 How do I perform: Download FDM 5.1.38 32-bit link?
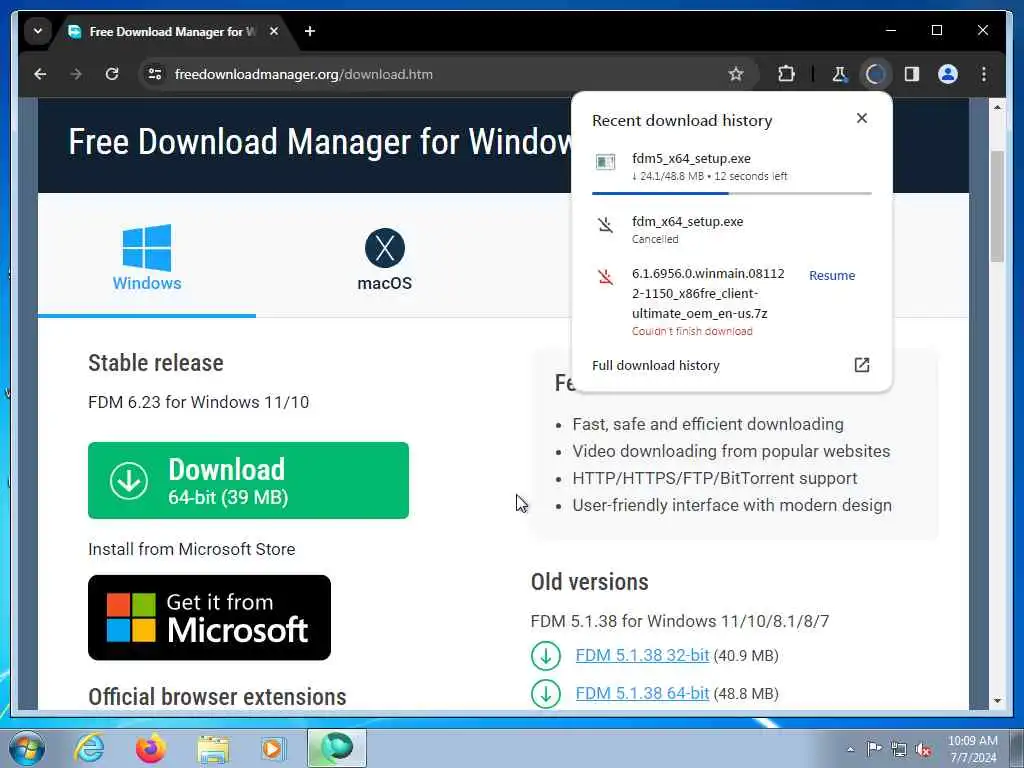pos(642,655)
